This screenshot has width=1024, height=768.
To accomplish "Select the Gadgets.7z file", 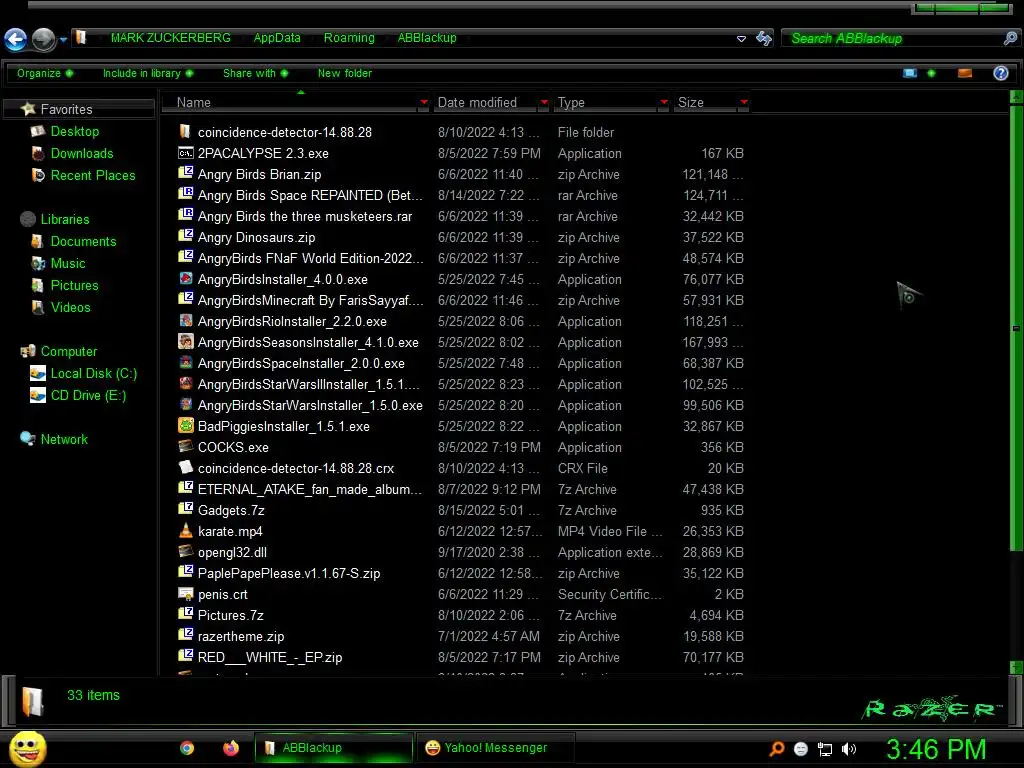I will pyautogui.click(x=231, y=511).
